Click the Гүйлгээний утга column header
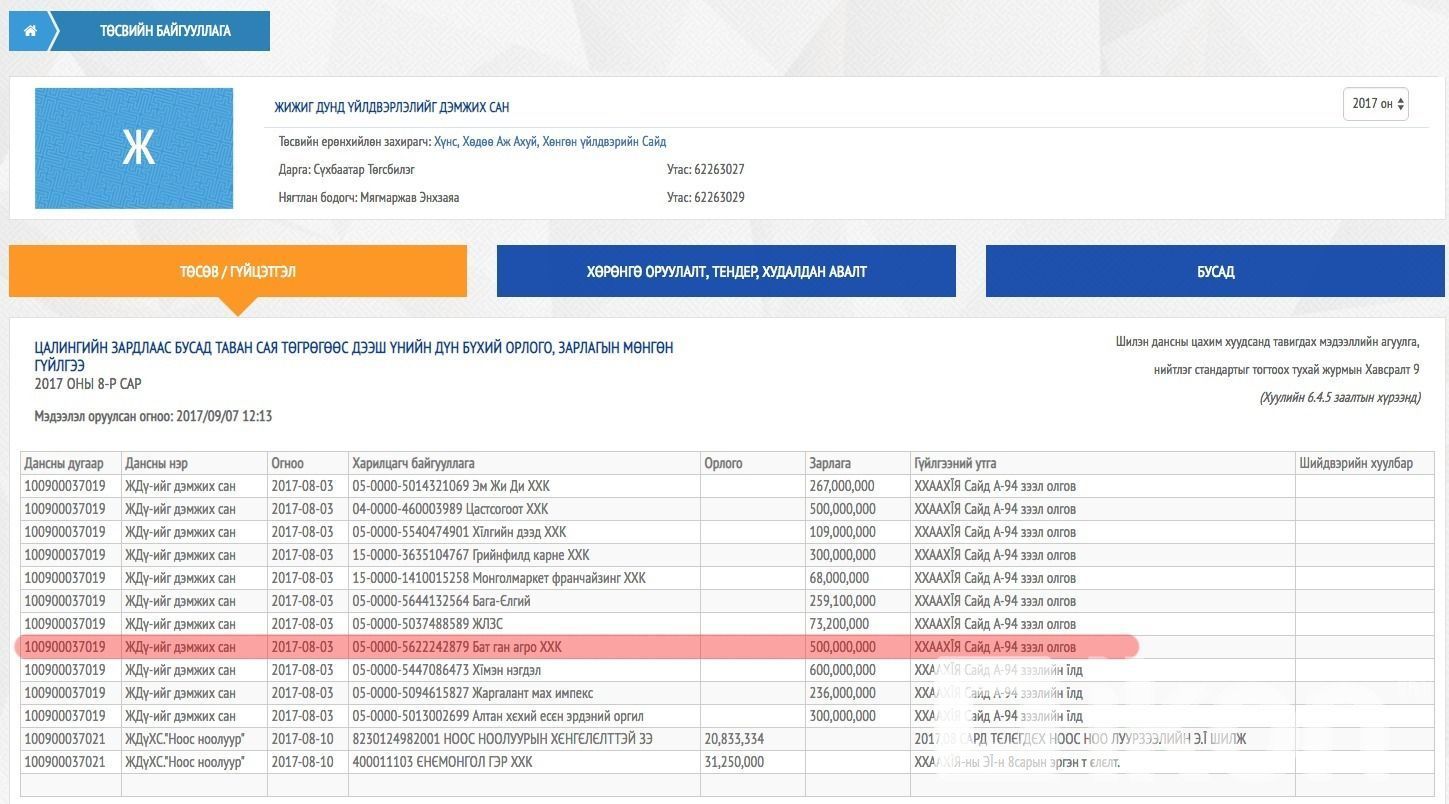The width and height of the screenshot is (1449, 804). pyautogui.click(x=955, y=463)
